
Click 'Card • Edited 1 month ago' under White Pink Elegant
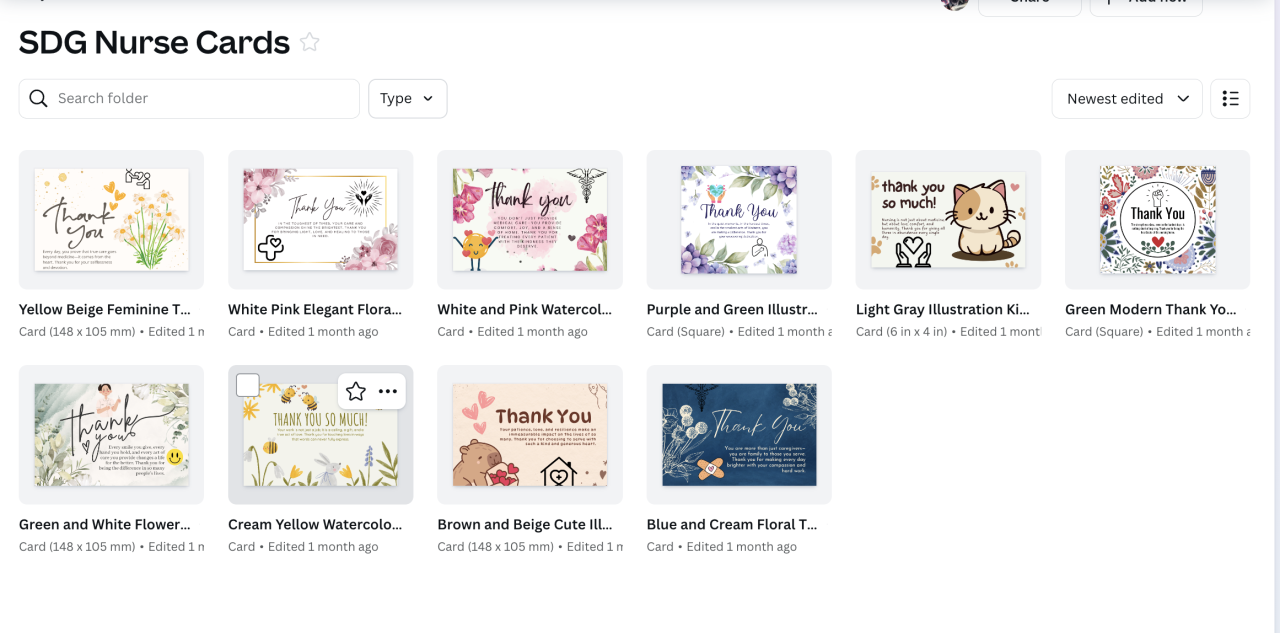tap(303, 332)
